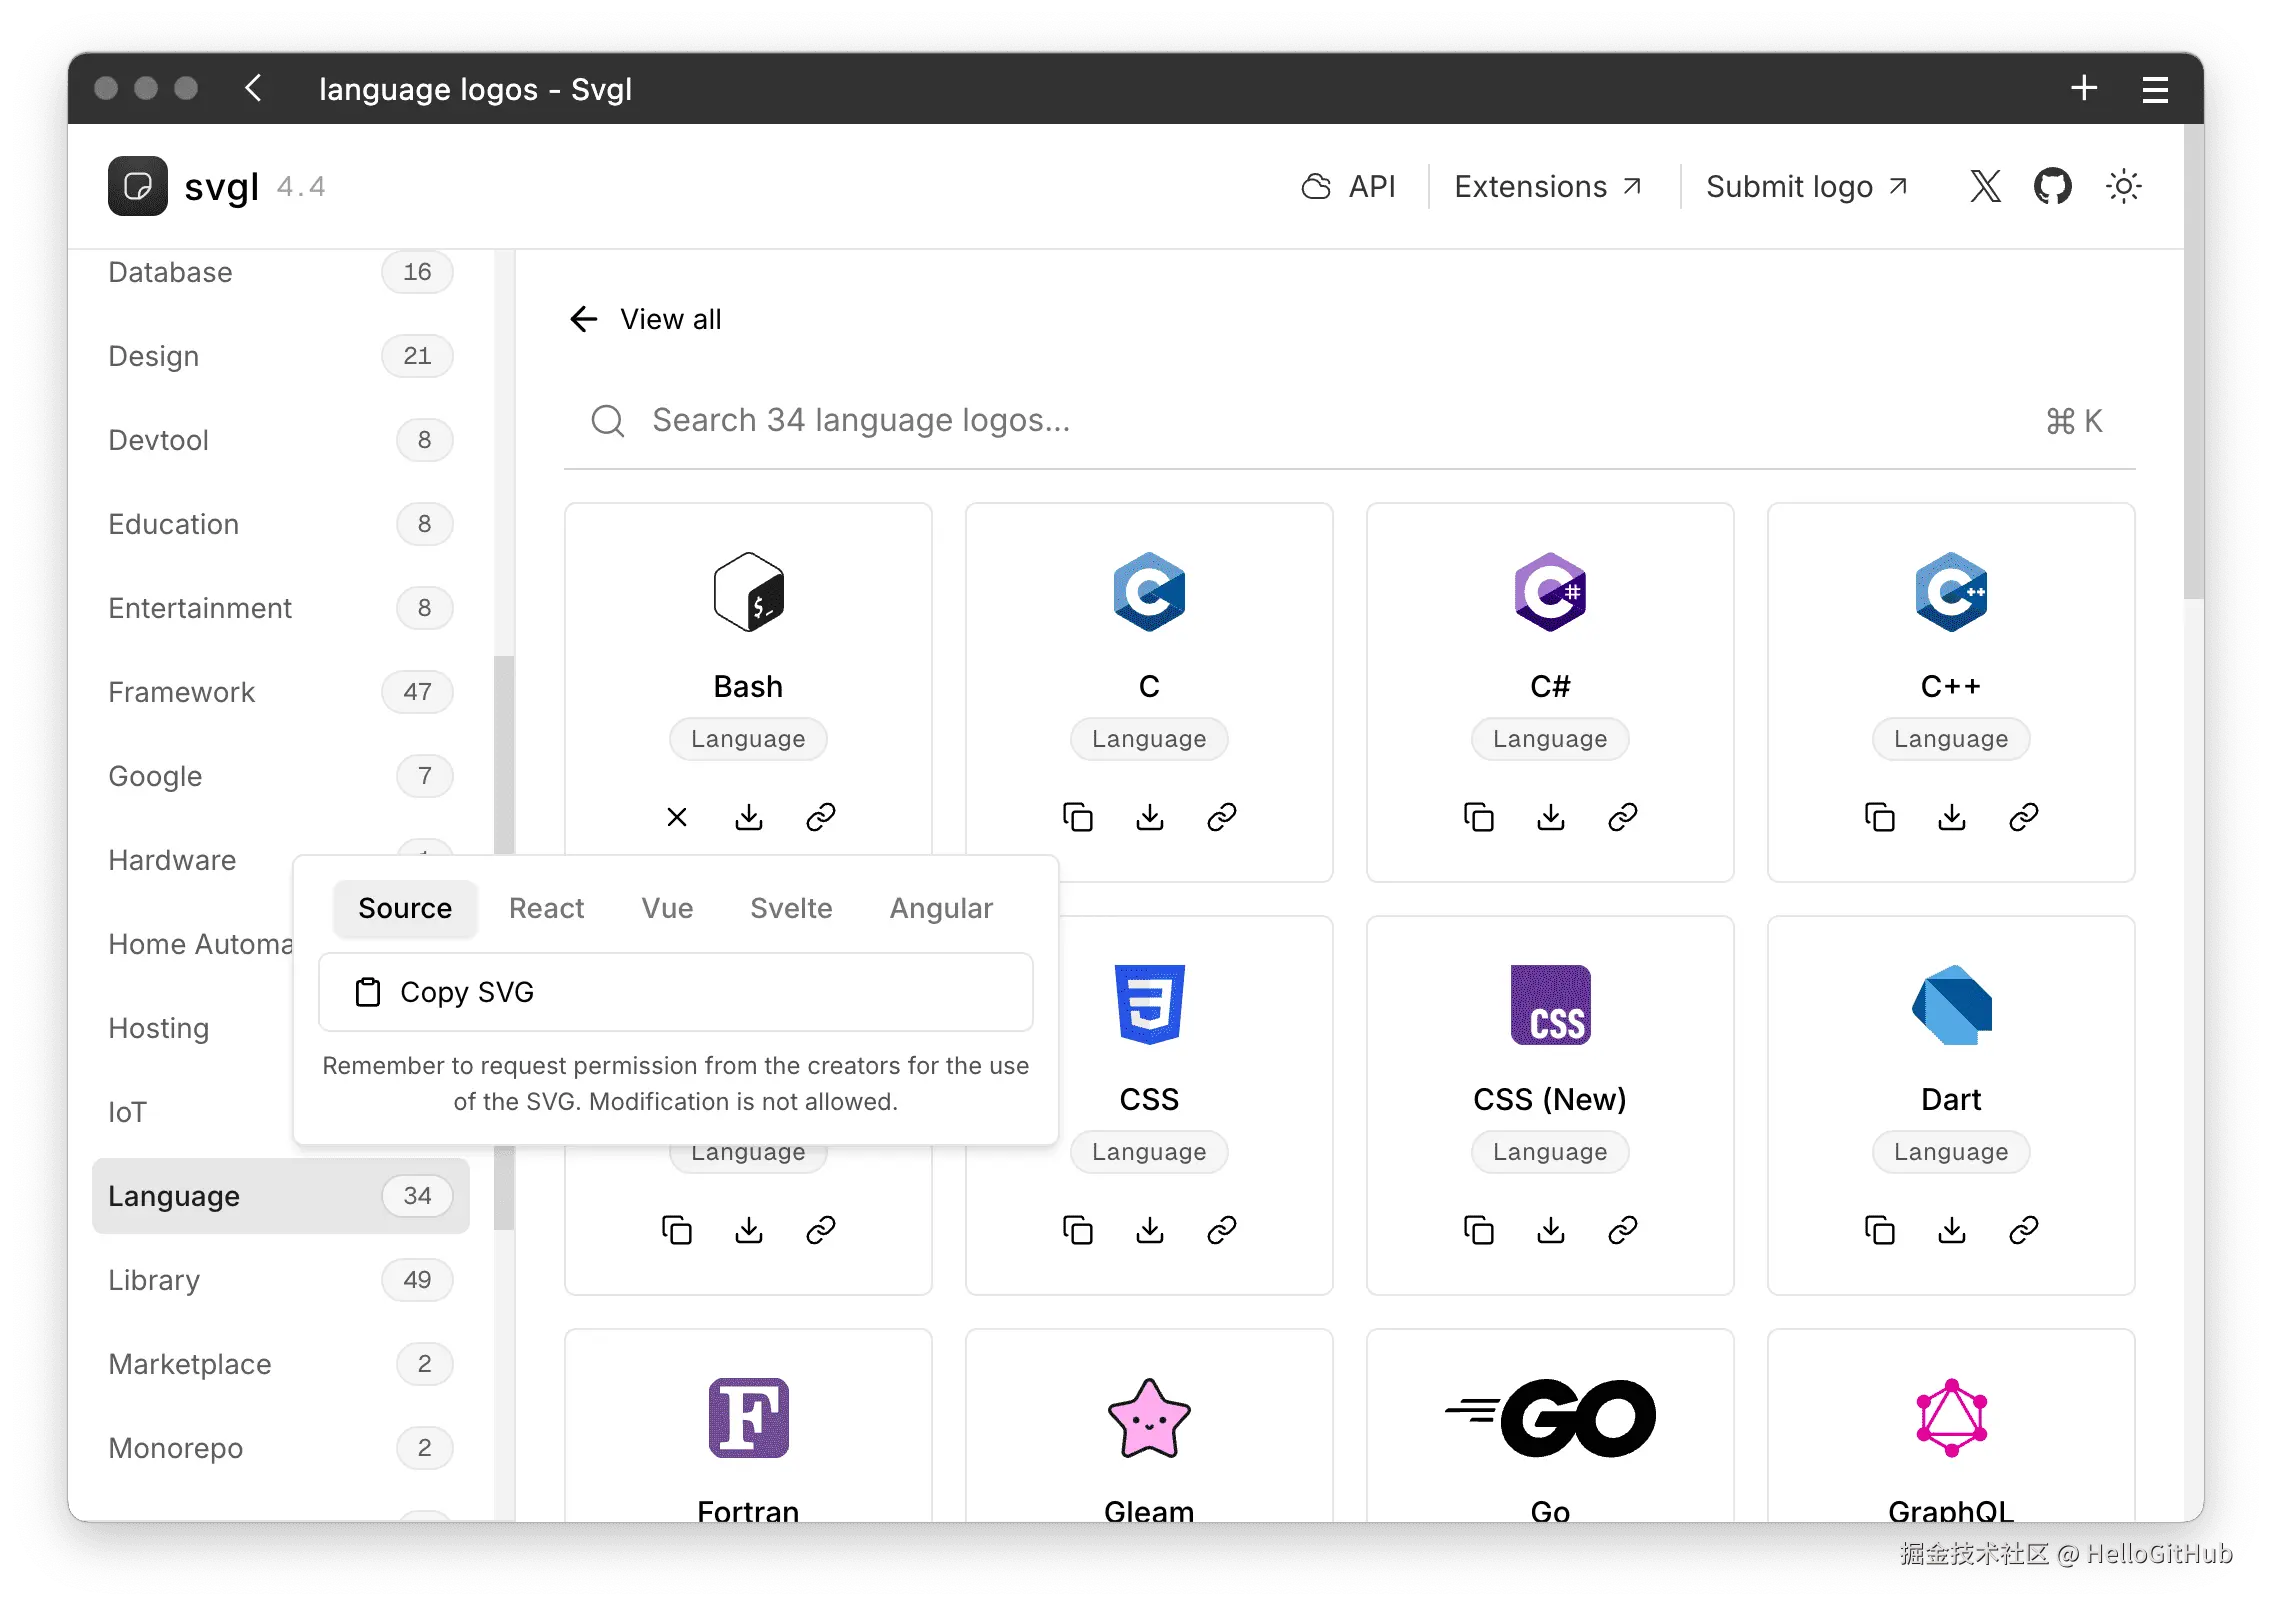Switch to the React tab
Image resolution: width=2272 pixels, height=1606 pixels.
click(546, 908)
